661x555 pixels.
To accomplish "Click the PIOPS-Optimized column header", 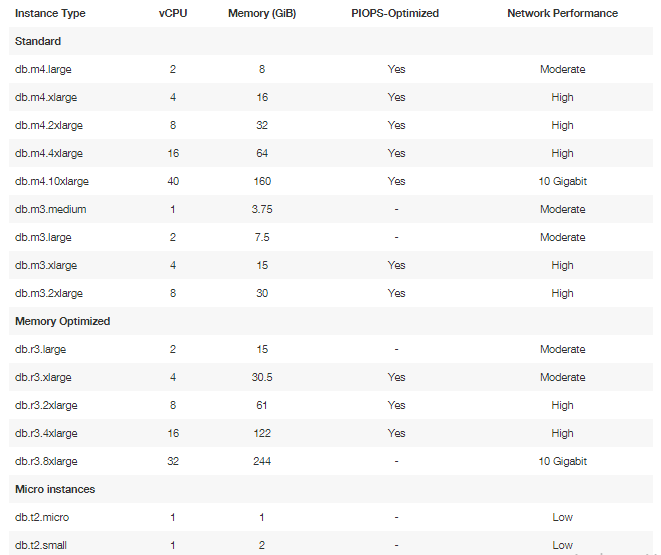I will point(396,13).
